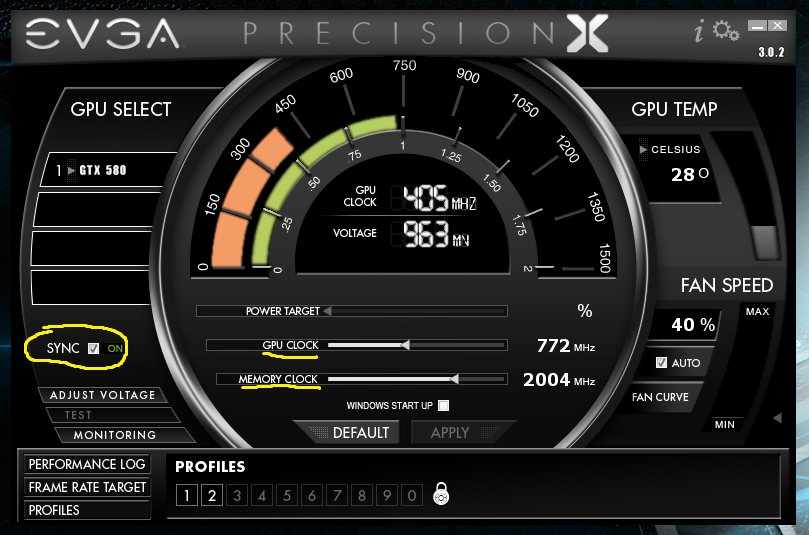This screenshot has height=535, width=809.
Task: Select profile slot 0
Action: click(412, 495)
